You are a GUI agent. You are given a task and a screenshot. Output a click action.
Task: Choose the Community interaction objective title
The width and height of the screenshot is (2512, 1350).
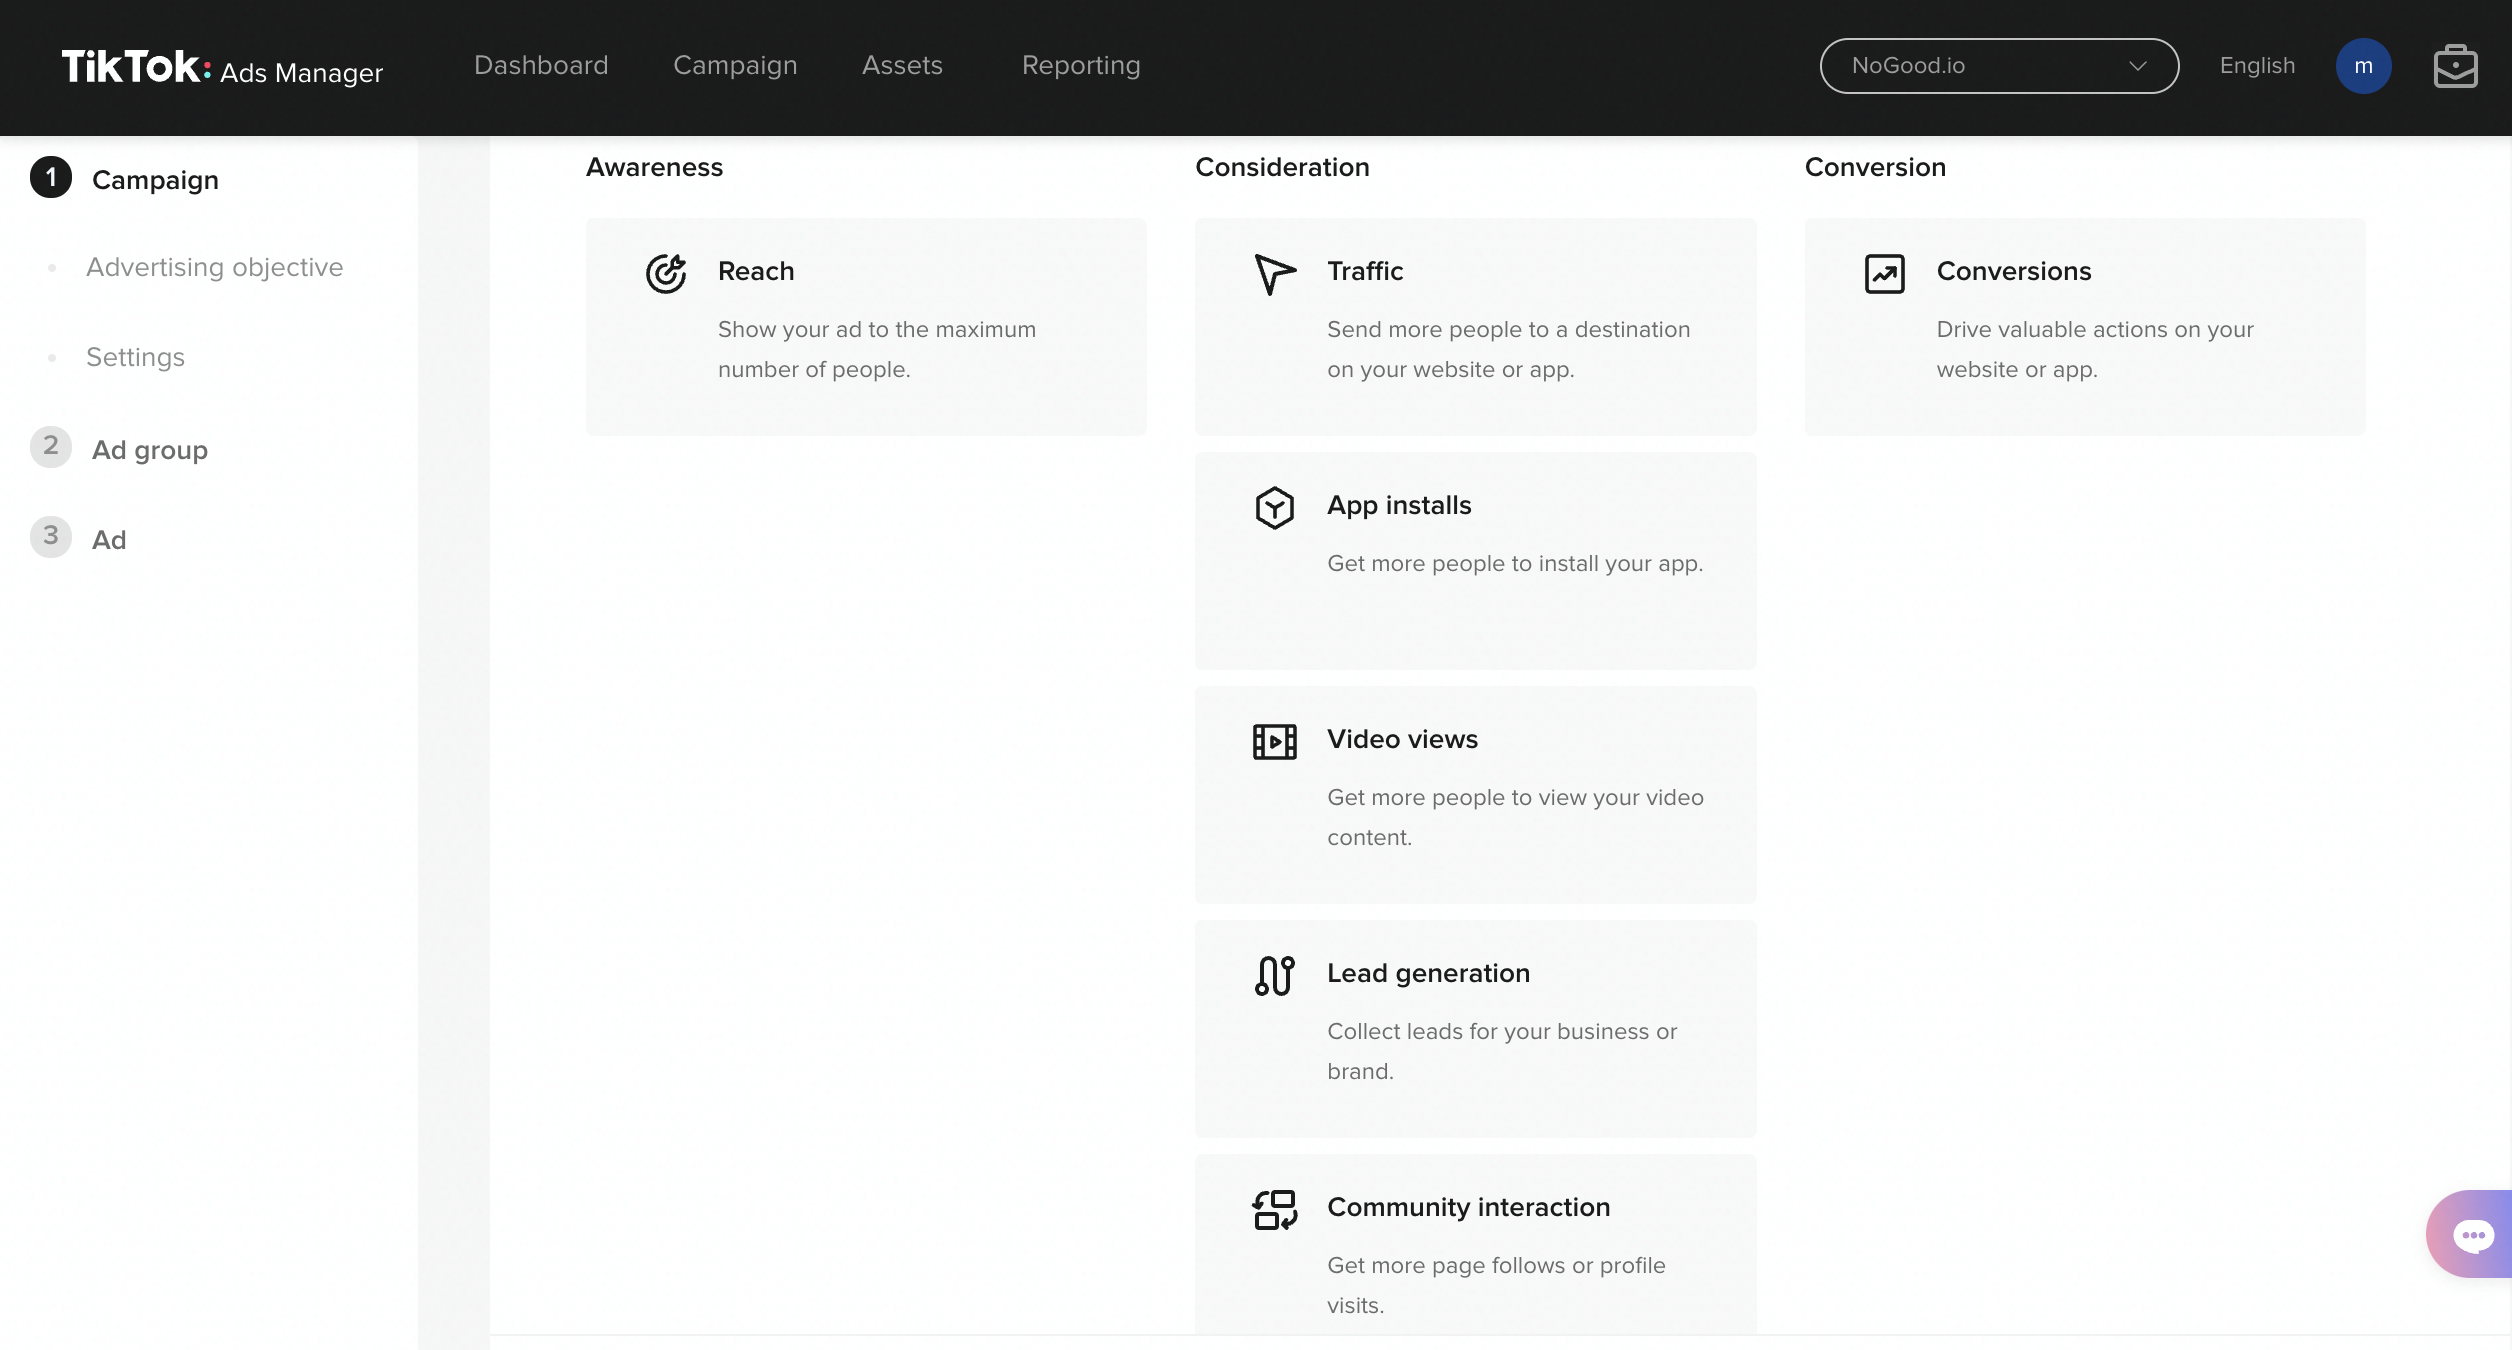click(x=1468, y=1207)
